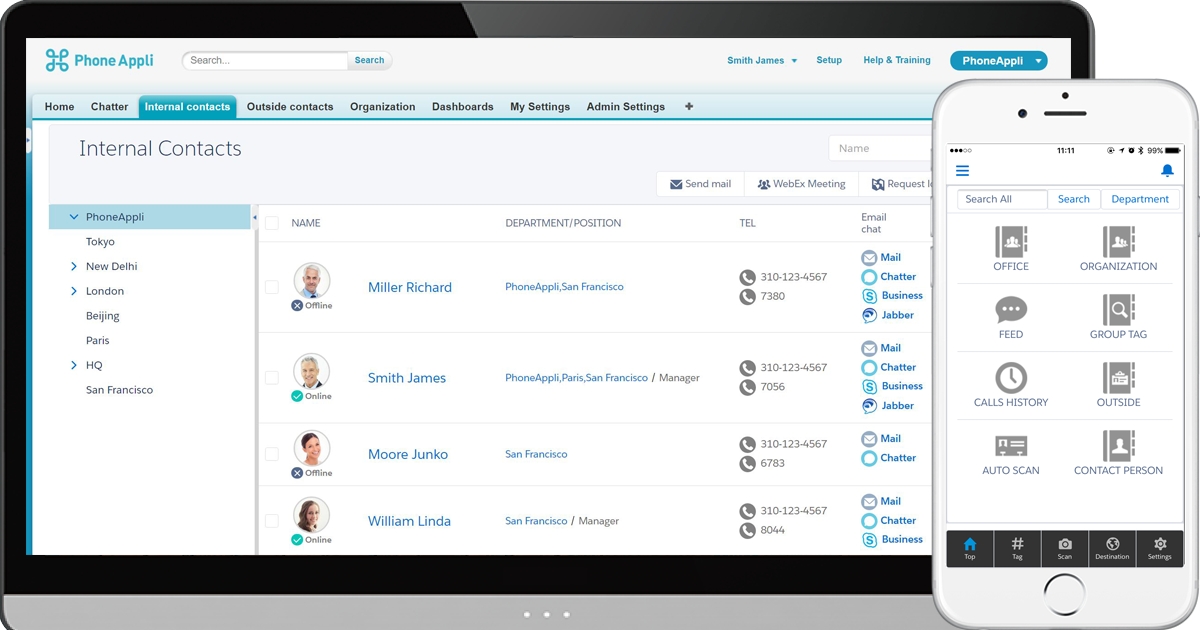Open Jabber chat for Smith James

coord(889,405)
